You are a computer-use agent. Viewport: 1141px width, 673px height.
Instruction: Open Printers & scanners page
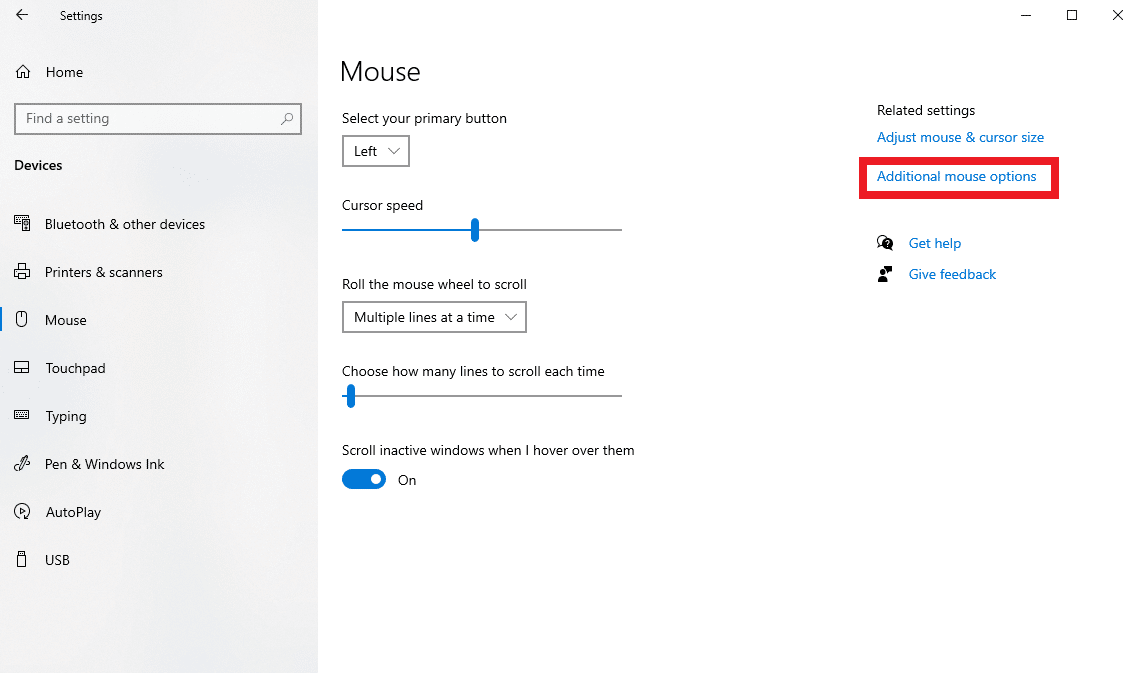(103, 272)
